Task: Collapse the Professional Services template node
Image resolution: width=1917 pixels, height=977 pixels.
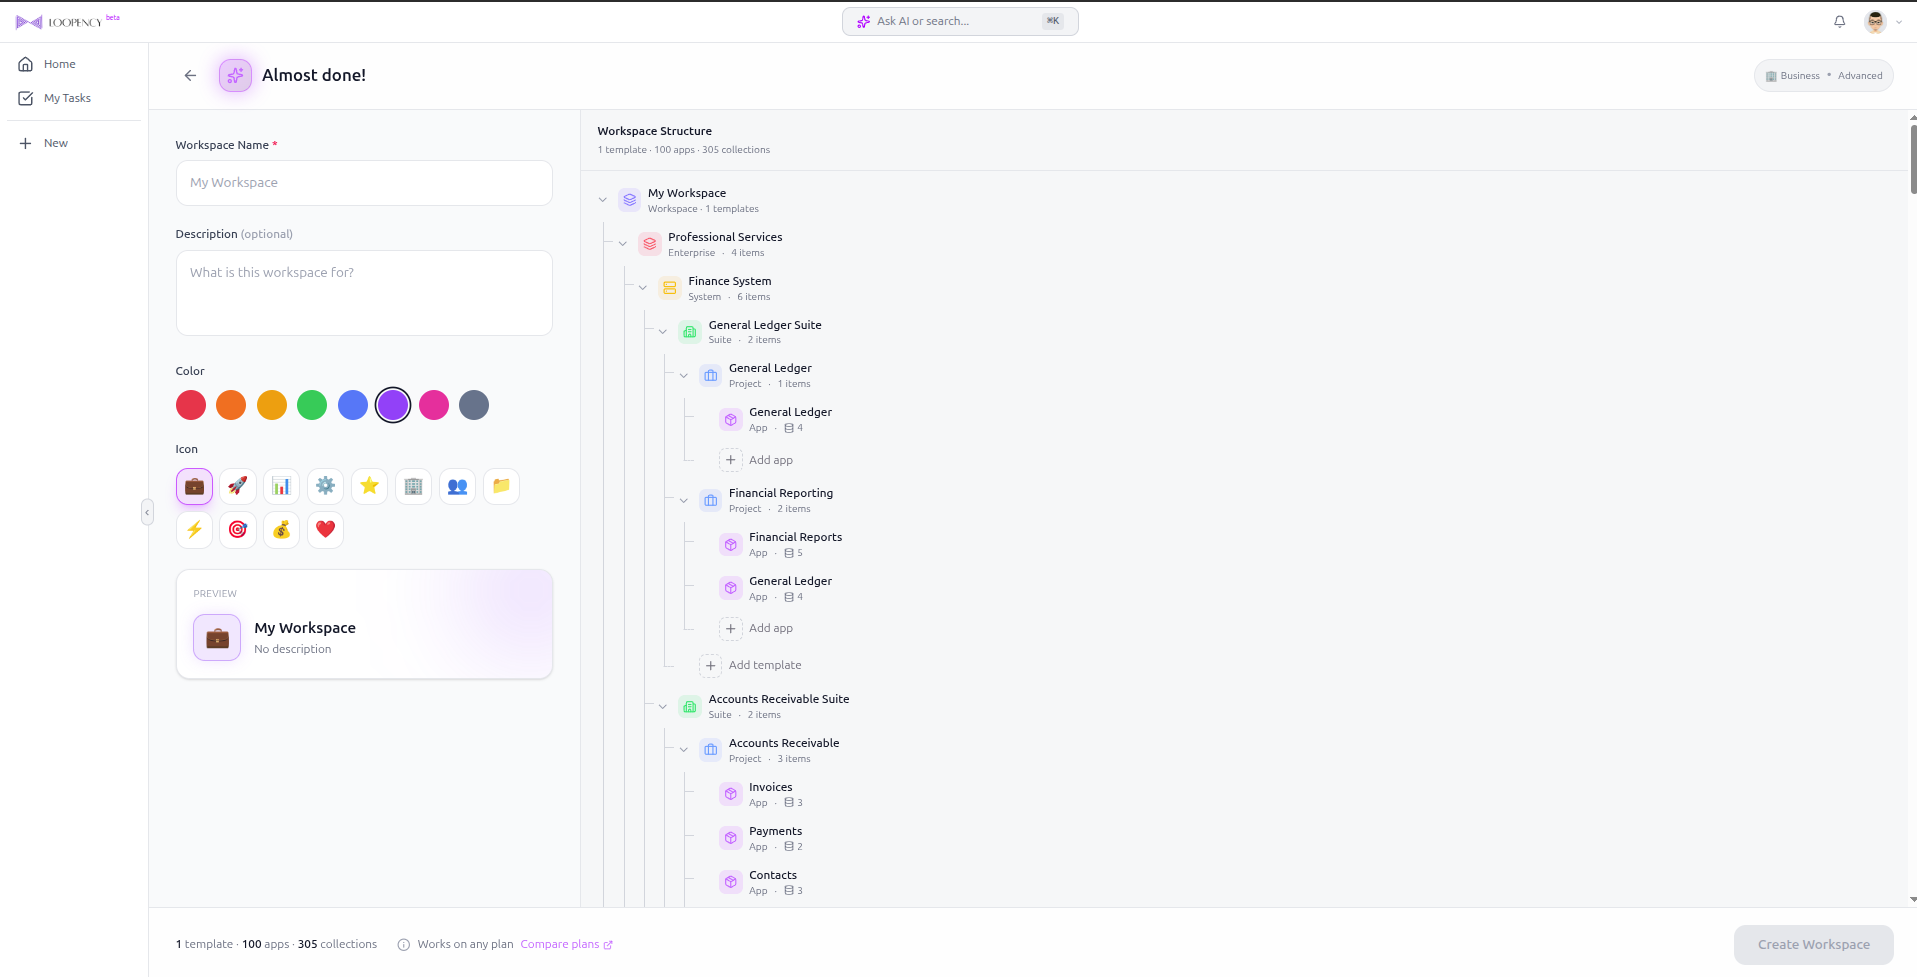Action: pyautogui.click(x=623, y=243)
